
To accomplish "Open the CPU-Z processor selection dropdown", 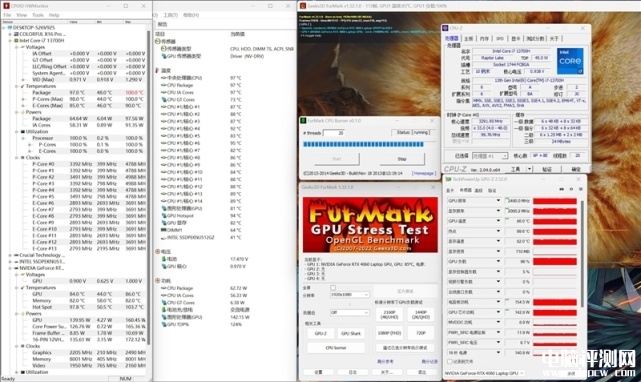I will coord(490,156).
